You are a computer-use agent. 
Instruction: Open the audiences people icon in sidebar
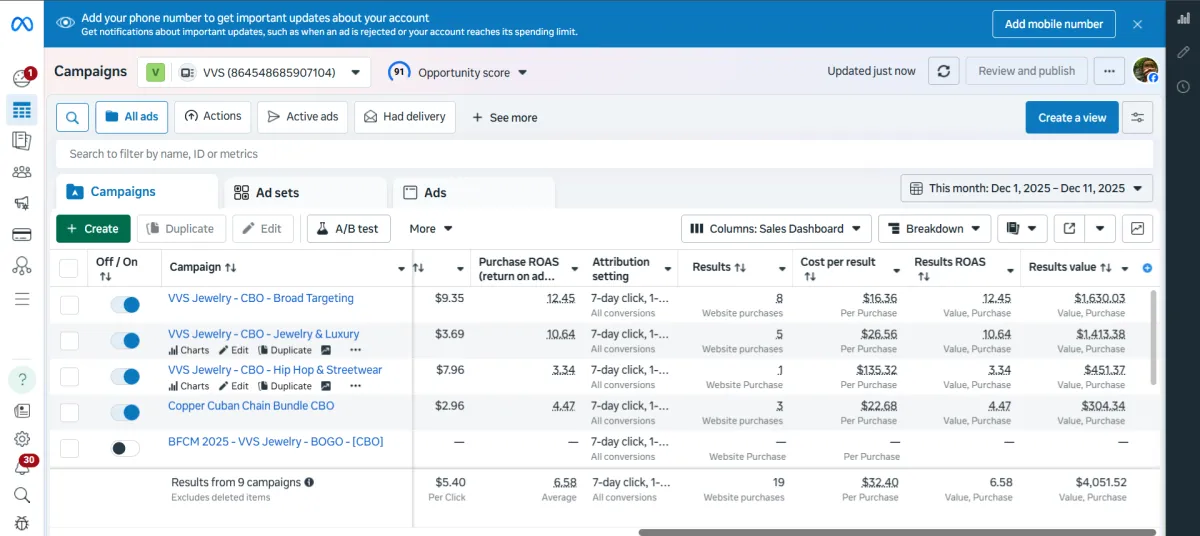coord(21,172)
